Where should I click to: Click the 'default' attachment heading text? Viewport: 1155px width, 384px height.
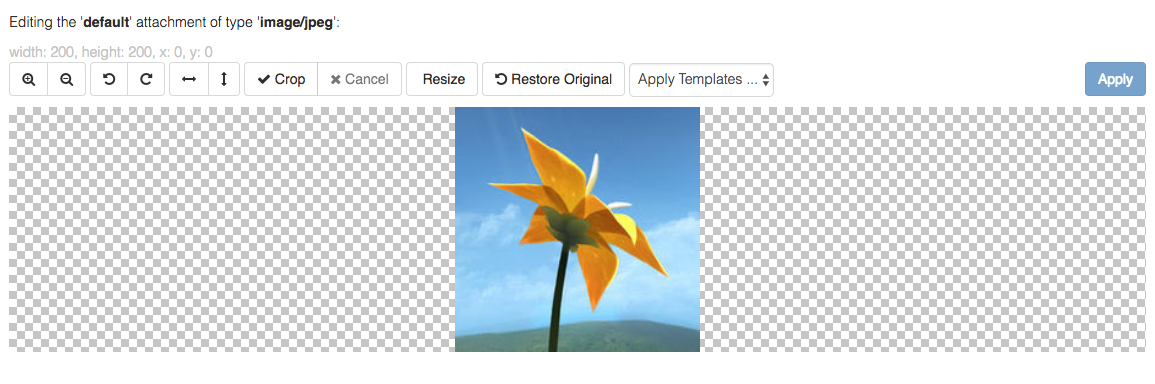pos(175,22)
